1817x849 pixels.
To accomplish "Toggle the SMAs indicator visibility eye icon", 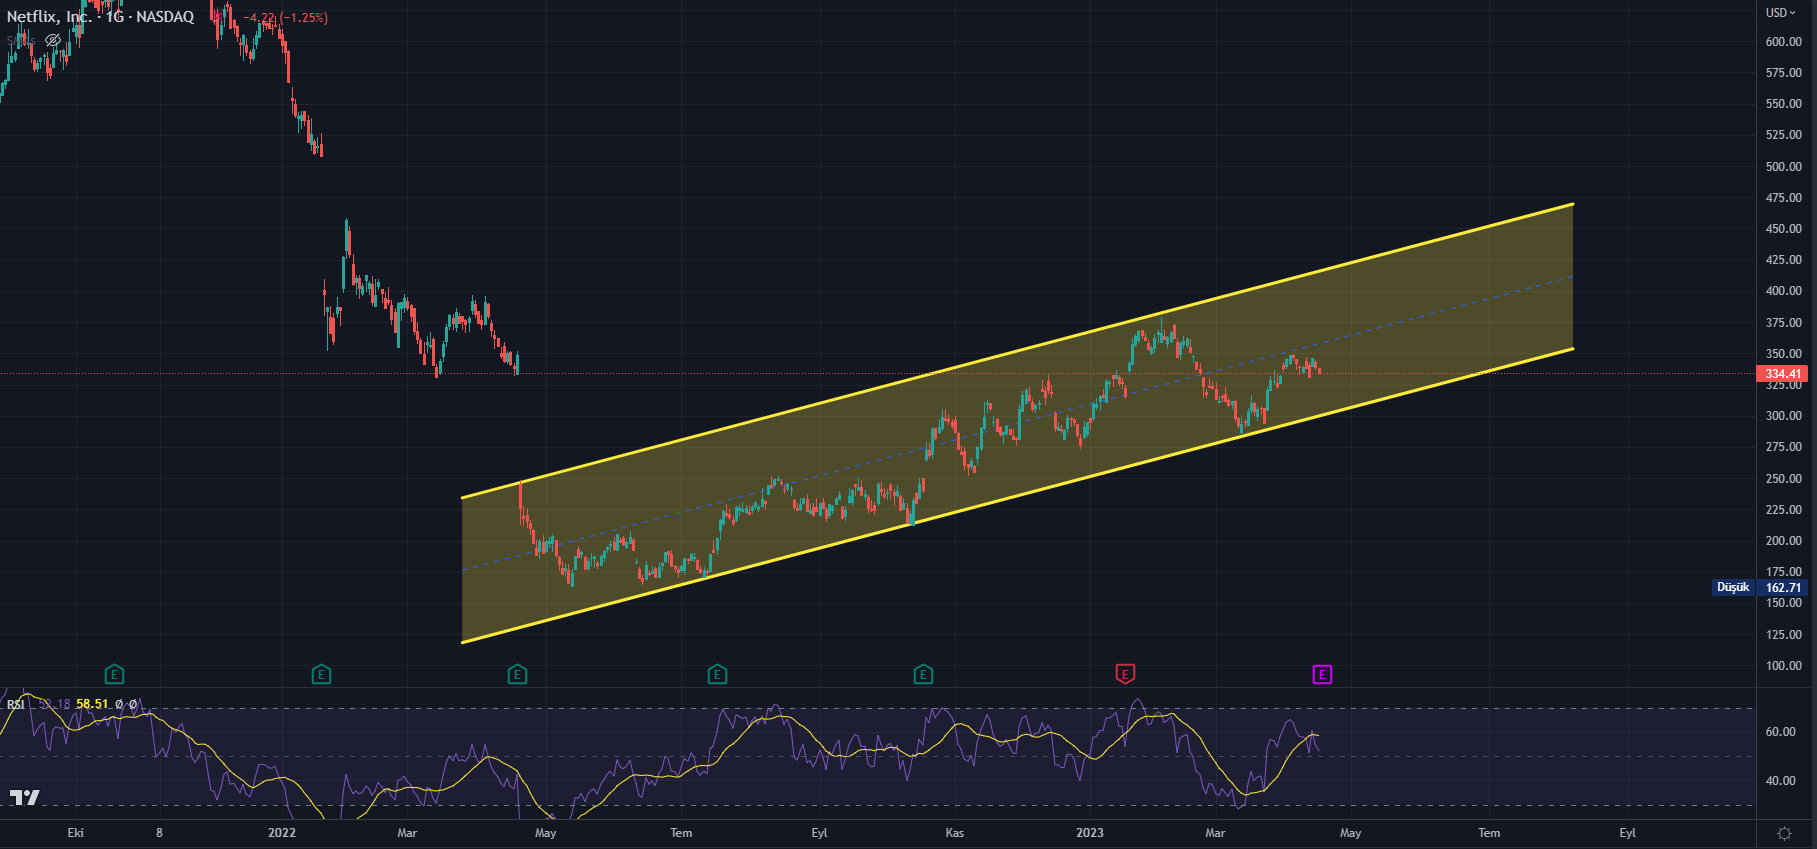I will tap(53, 40).
